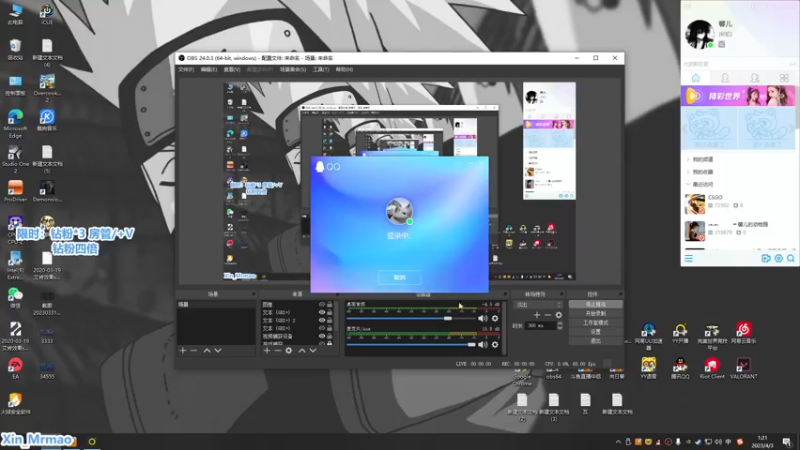Open CSGO channel in YY recent list
Screen dimensions: 800x450
coord(738,204)
